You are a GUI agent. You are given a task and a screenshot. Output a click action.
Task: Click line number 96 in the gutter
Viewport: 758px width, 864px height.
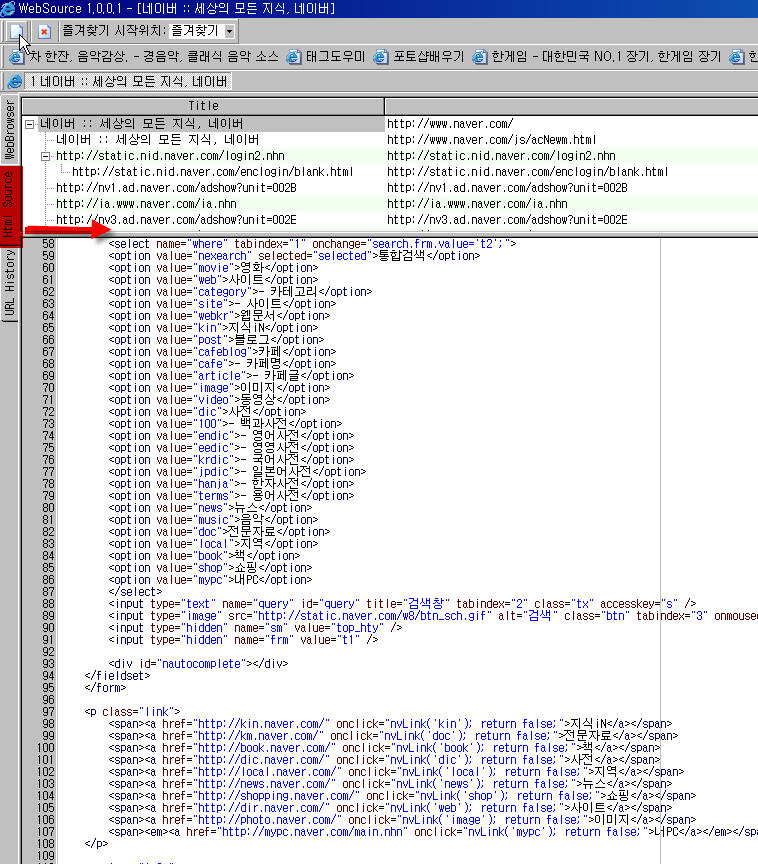tap(48, 700)
